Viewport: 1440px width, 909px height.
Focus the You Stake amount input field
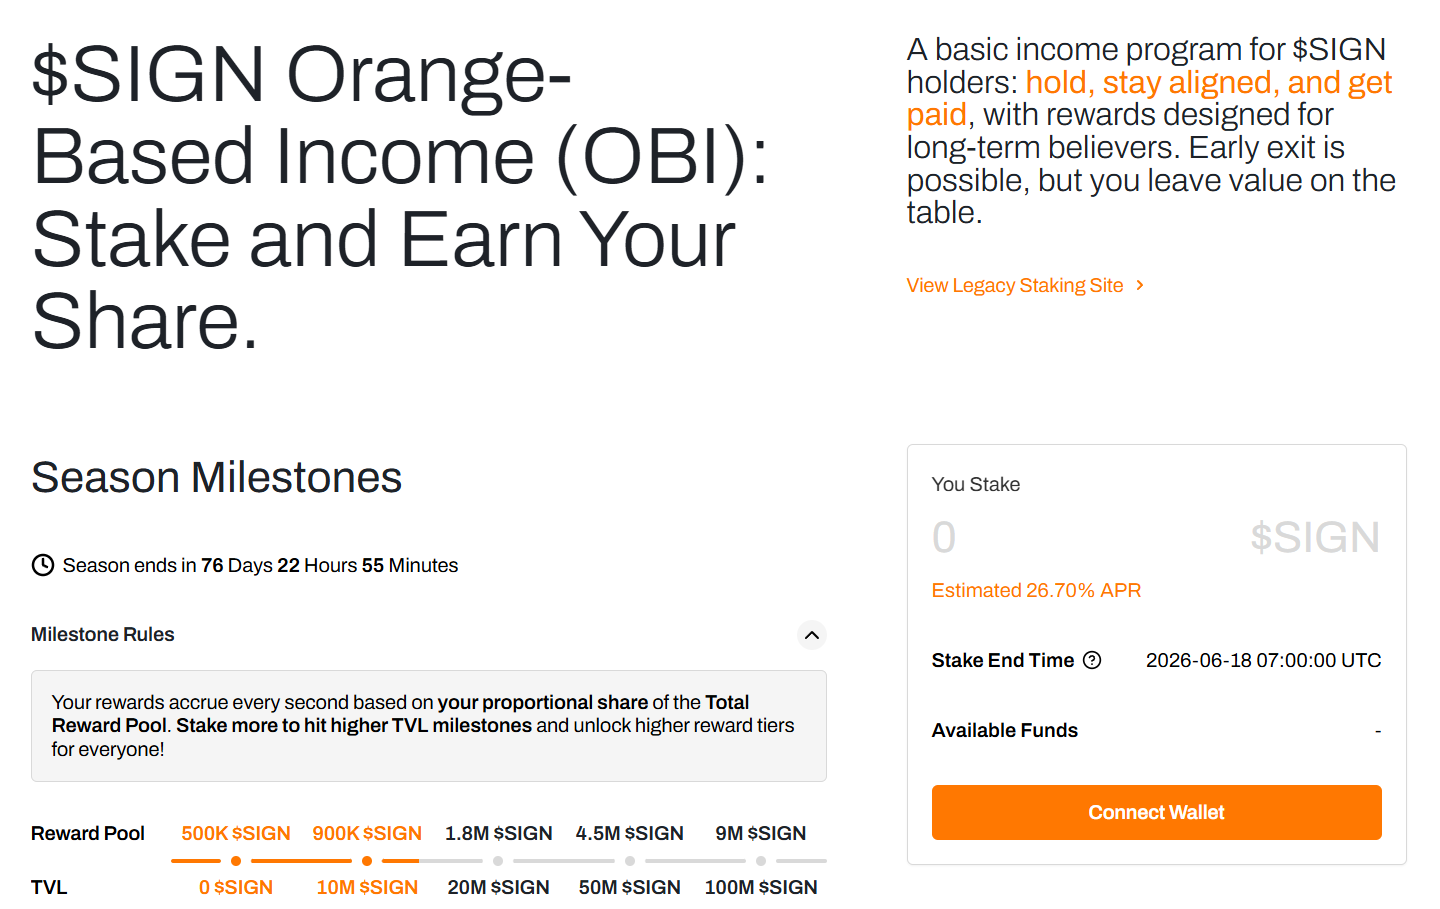[x=1080, y=537]
